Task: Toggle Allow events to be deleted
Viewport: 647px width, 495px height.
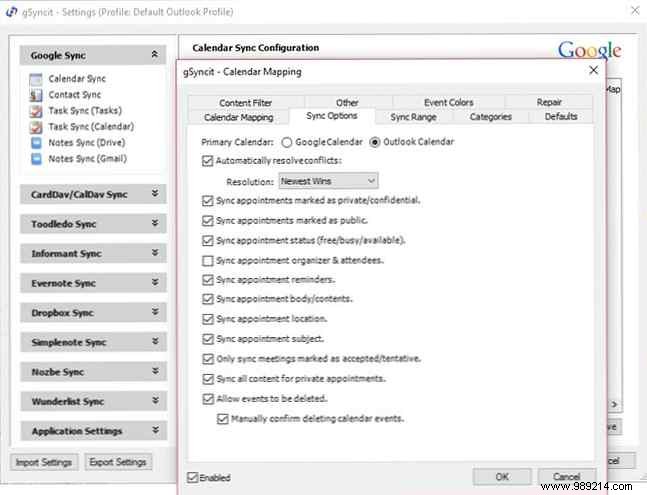Action: coord(208,399)
